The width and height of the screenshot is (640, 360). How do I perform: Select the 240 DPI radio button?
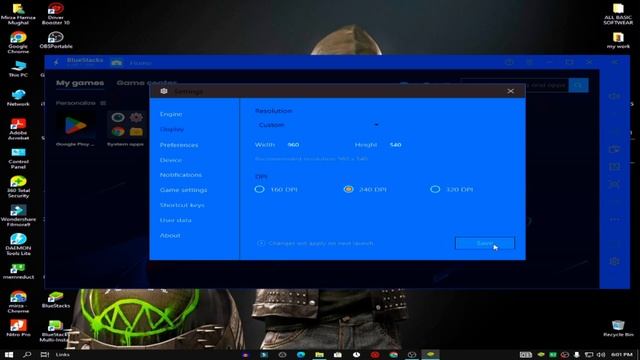[x=348, y=189]
